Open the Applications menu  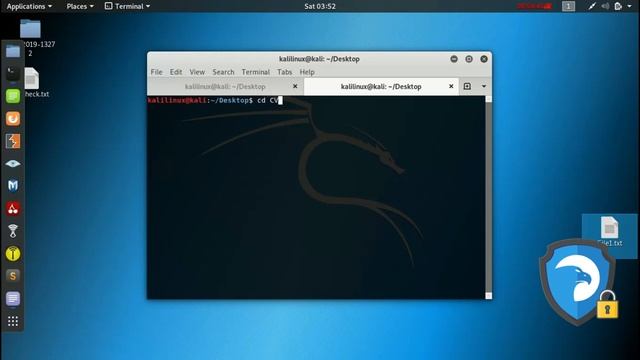click(29, 6)
